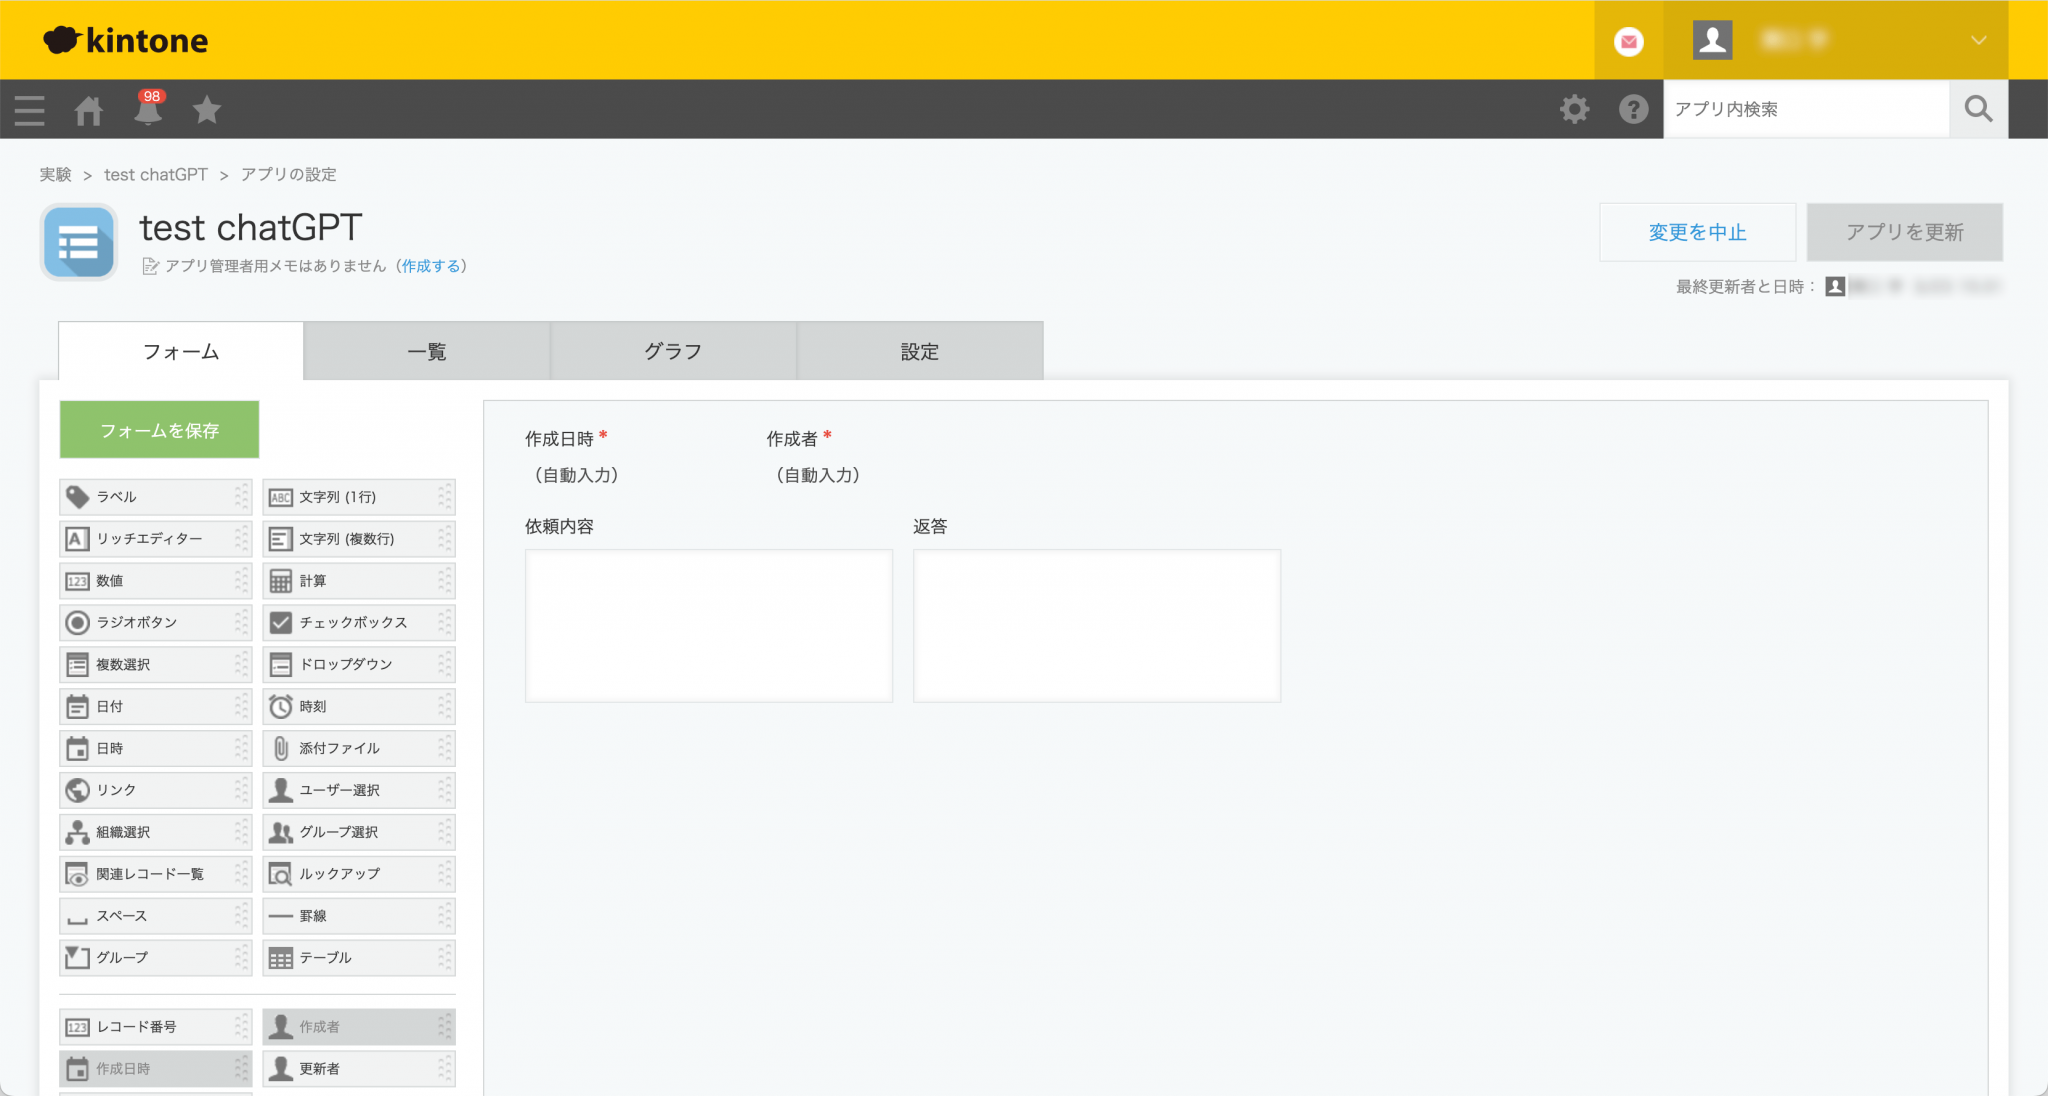This screenshot has width=2048, height=1096.
Task: Switch to the グラフ tab
Action: point(673,351)
